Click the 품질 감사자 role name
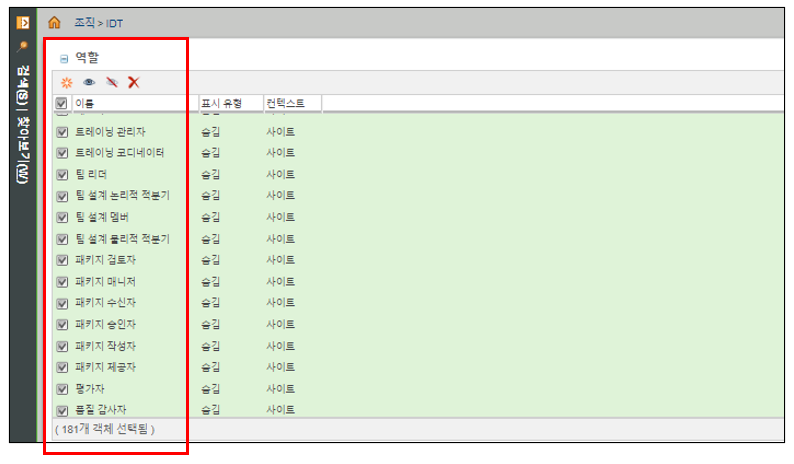Image resolution: width=794 pixels, height=464 pixels. coord(100,410)
